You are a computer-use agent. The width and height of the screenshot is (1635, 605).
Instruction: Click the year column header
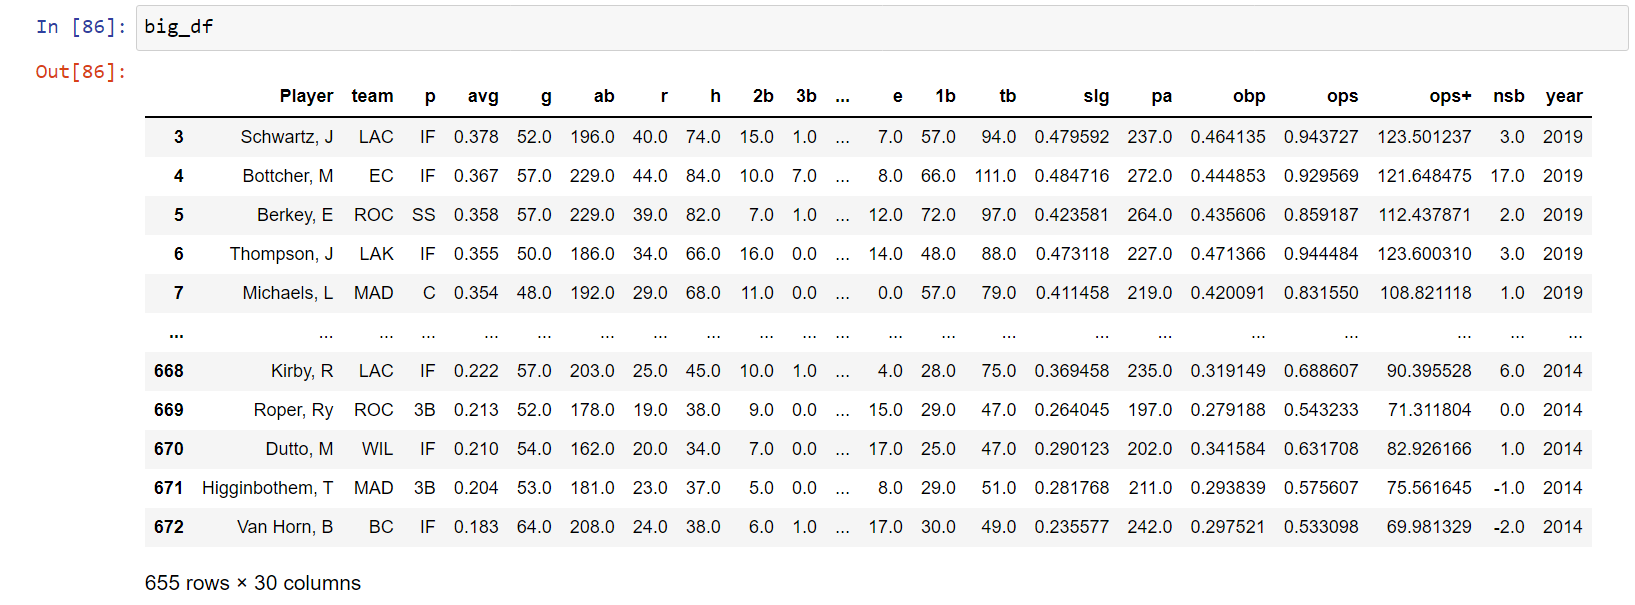click(x=1564, y=96)
